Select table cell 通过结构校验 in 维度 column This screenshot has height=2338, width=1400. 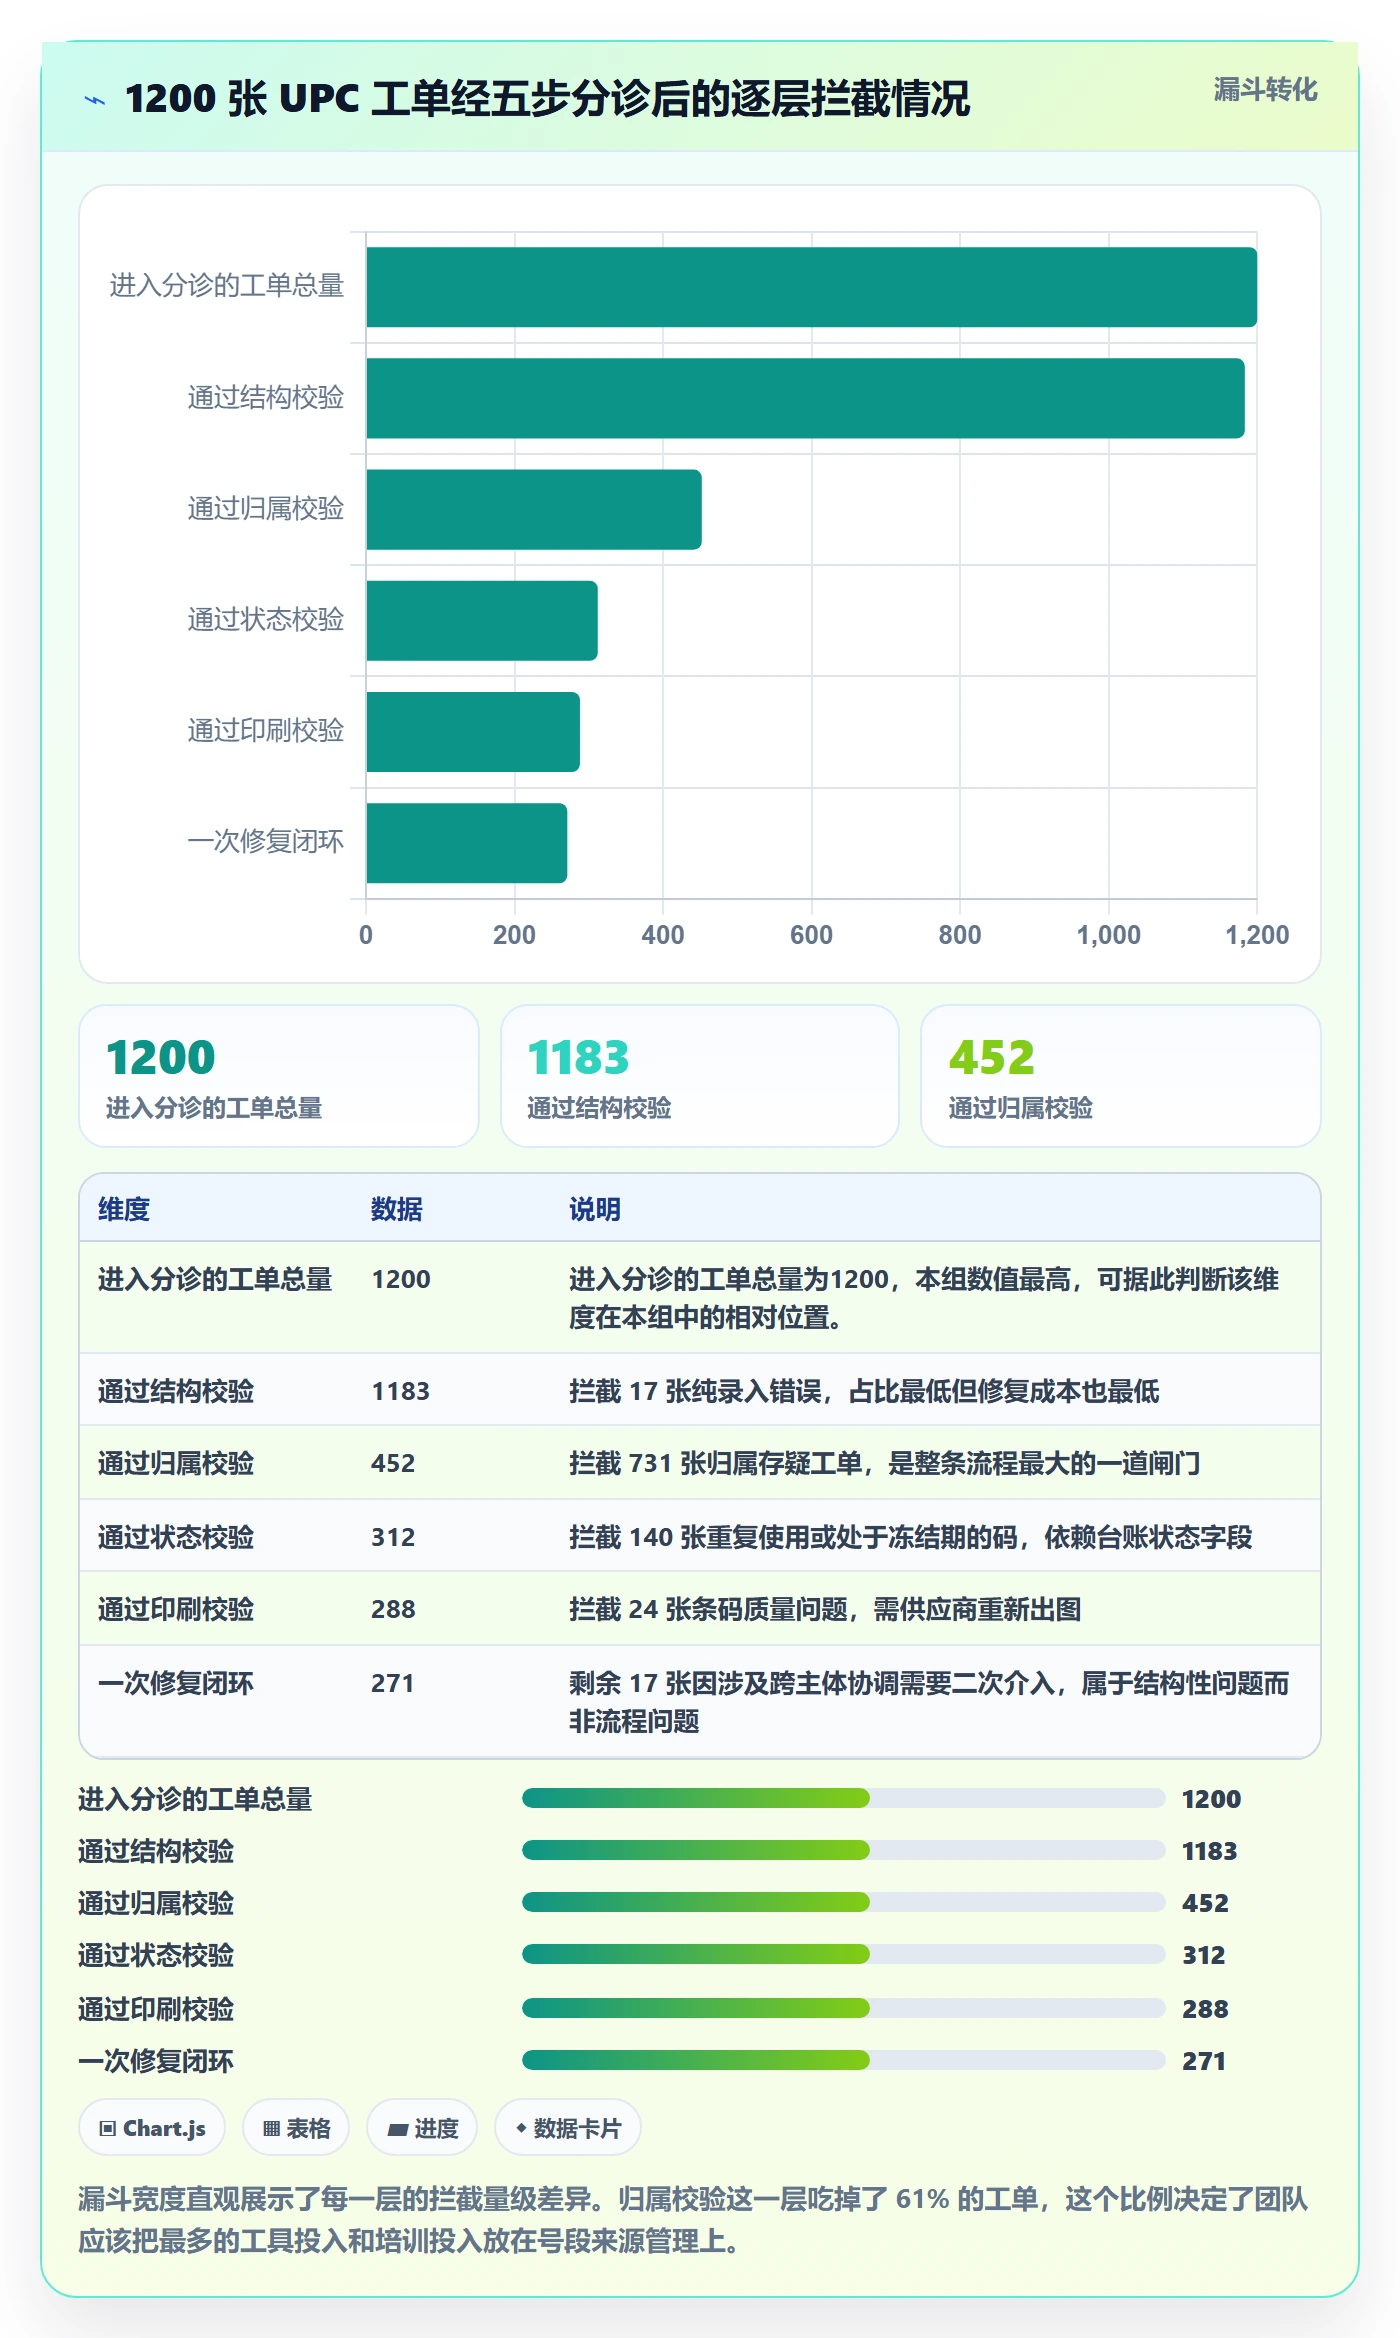coord(176,1391)
